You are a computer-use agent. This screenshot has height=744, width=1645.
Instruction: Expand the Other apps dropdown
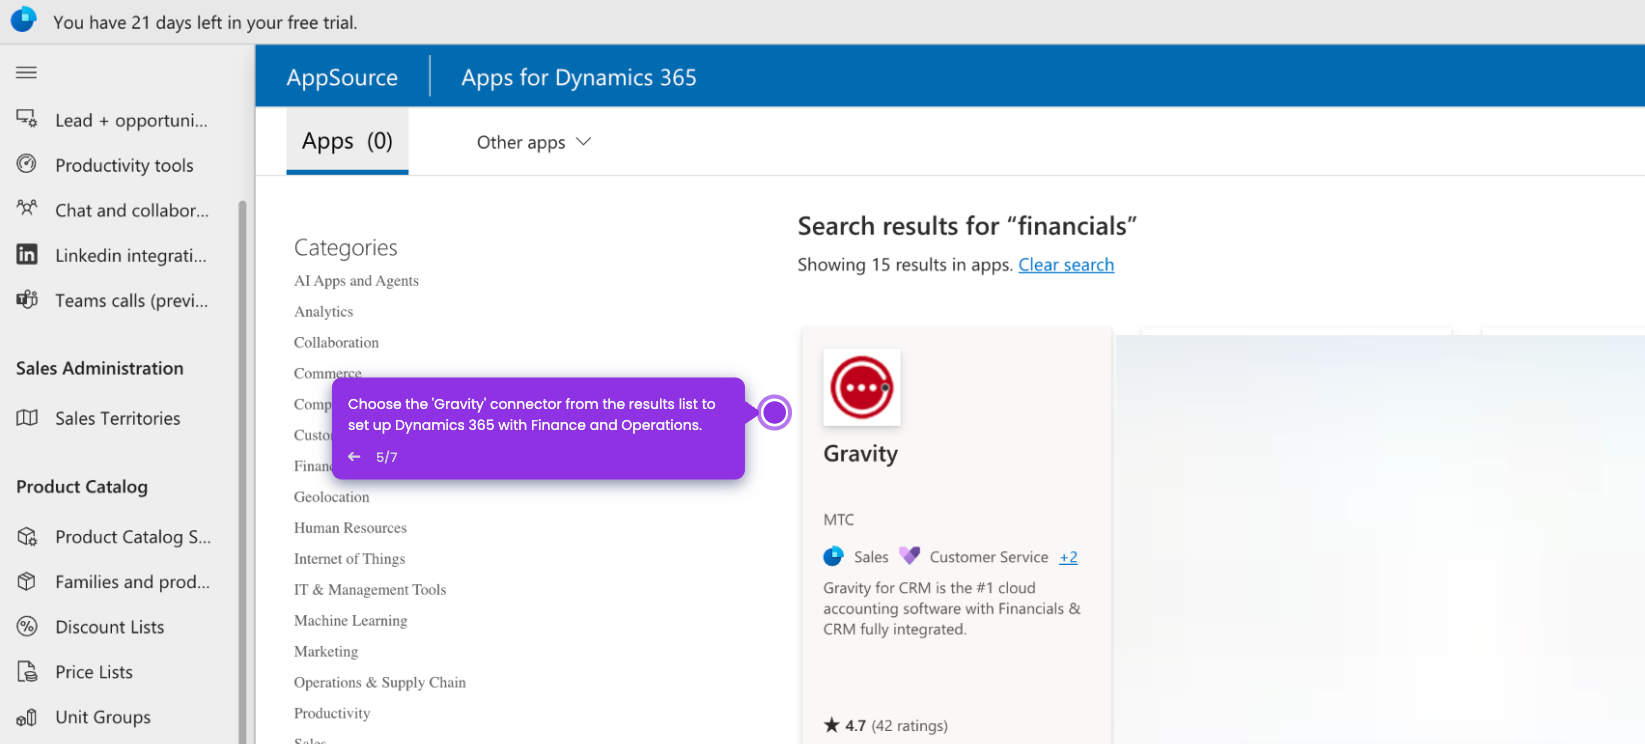[x=534, y=142]
